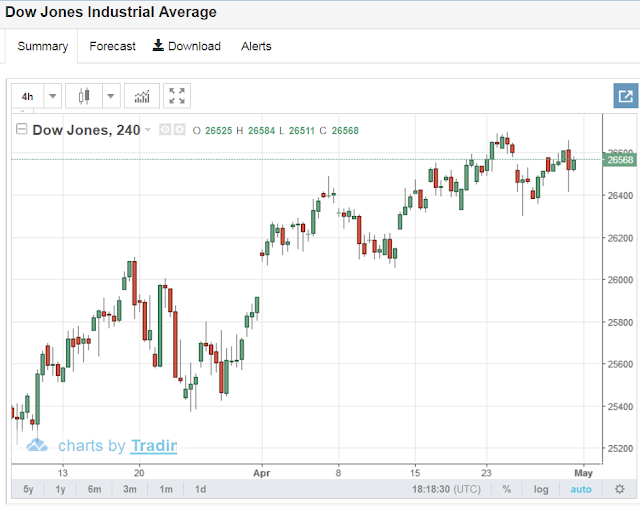Click the 20 date label on the time axis
The height and width of the screenshot is (507, 640).
tap(139, 473)
